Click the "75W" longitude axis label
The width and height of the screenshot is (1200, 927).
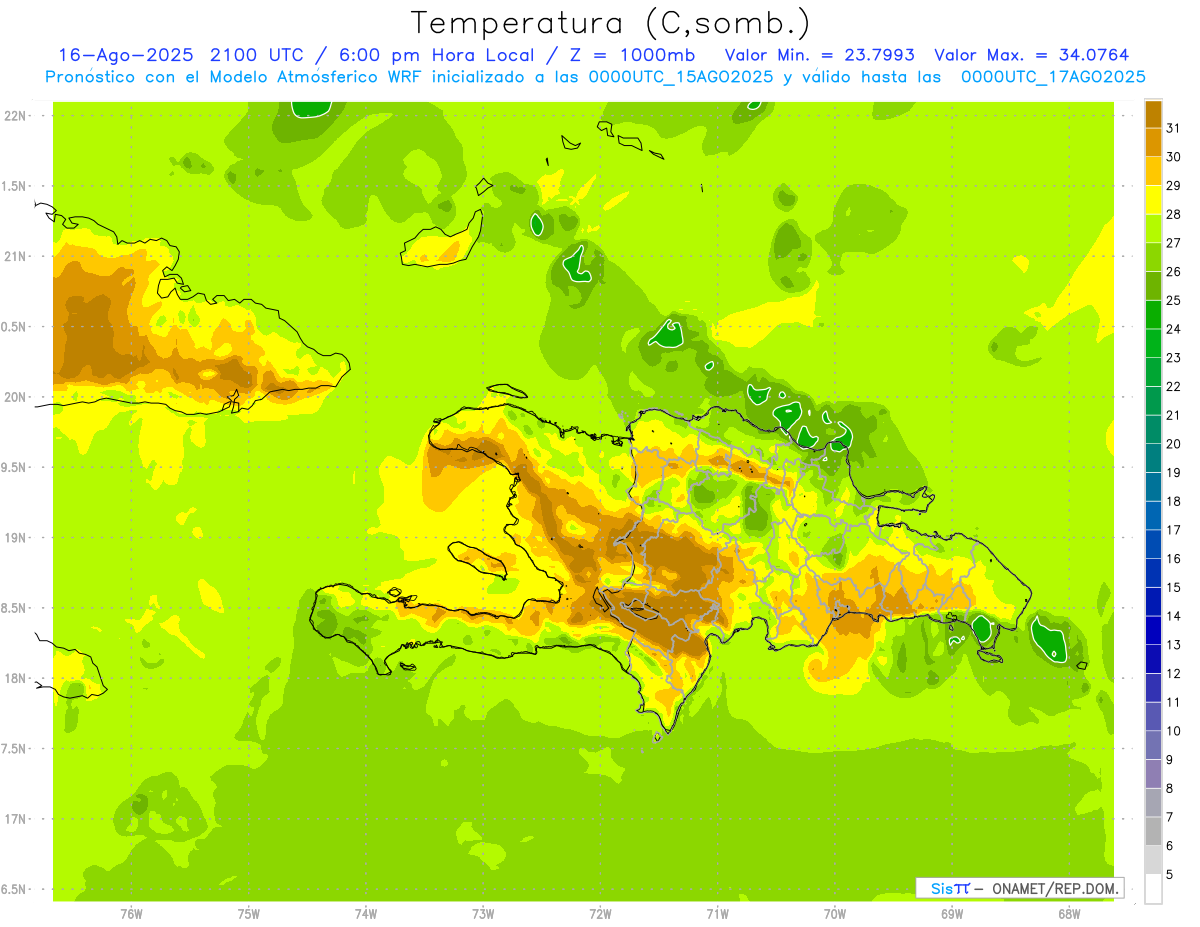point(249,913)
